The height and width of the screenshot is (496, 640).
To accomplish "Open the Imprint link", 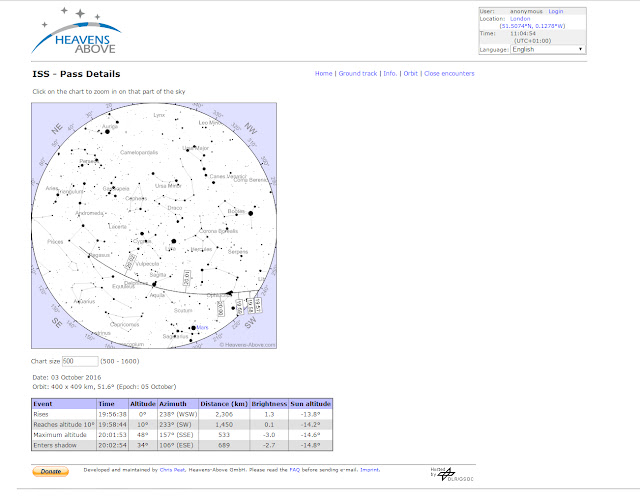I will tap(369, 470).
